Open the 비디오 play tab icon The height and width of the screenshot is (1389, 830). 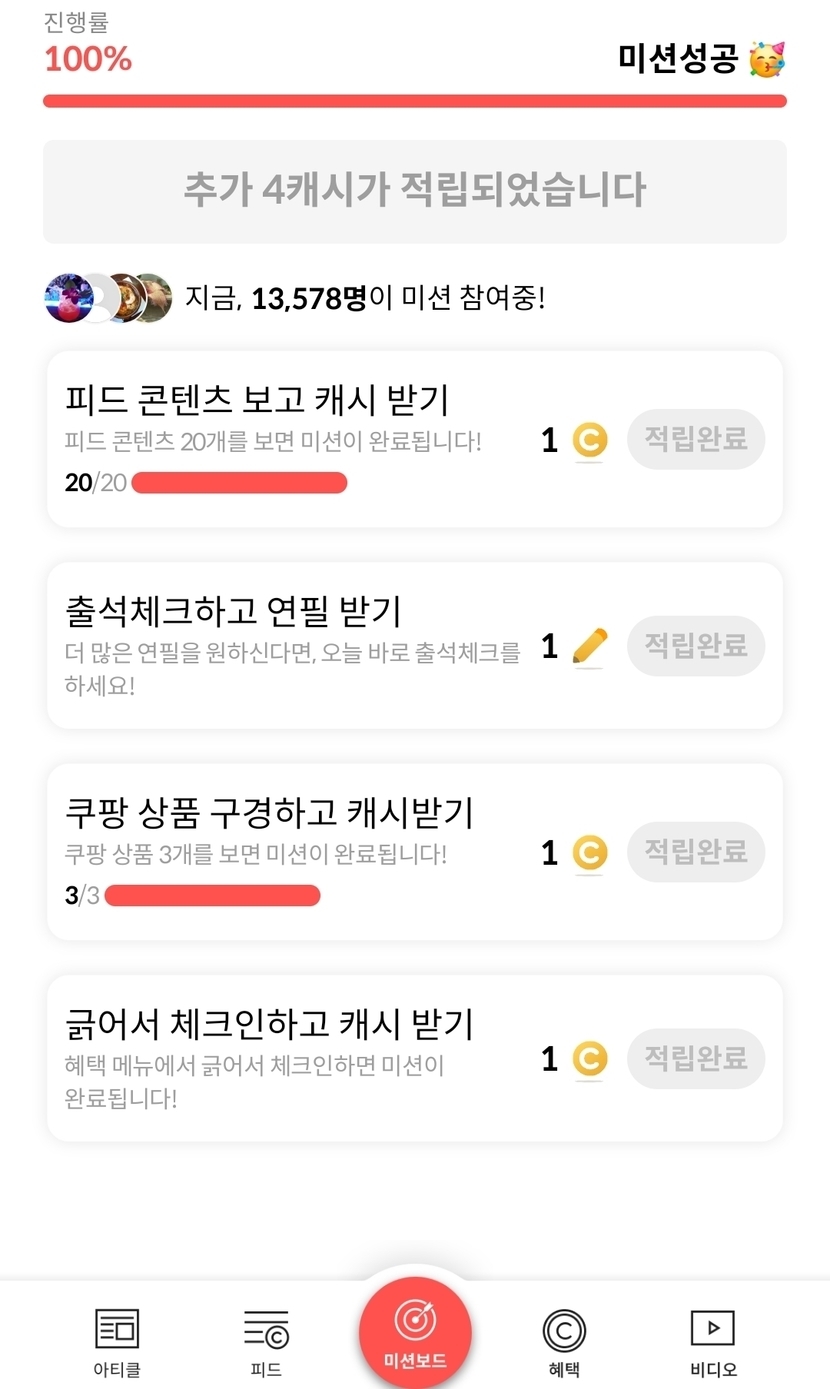click(x=713, y=1330)
